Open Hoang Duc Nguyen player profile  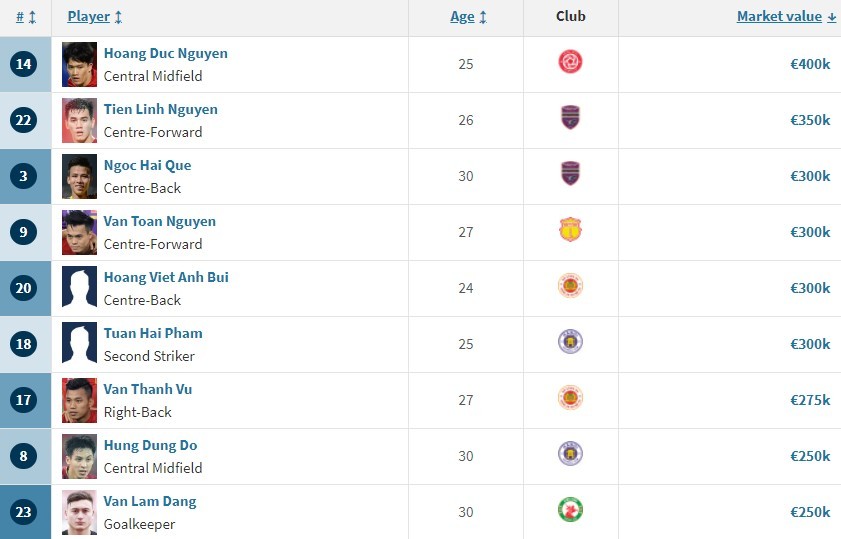166,53
